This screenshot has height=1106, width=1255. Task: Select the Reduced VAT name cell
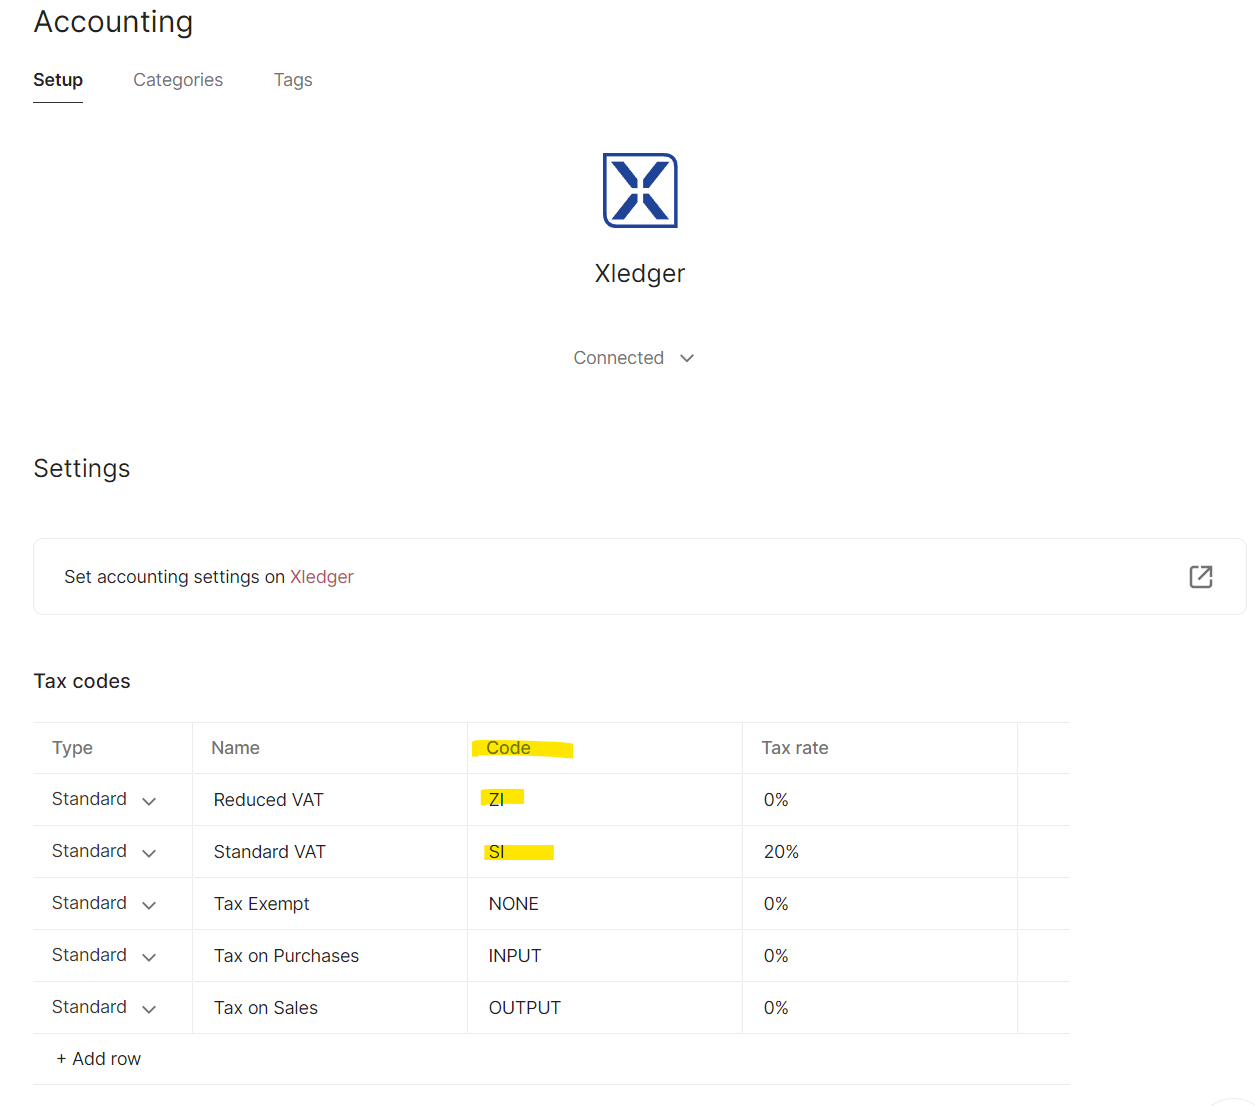[x=268, y=799]
